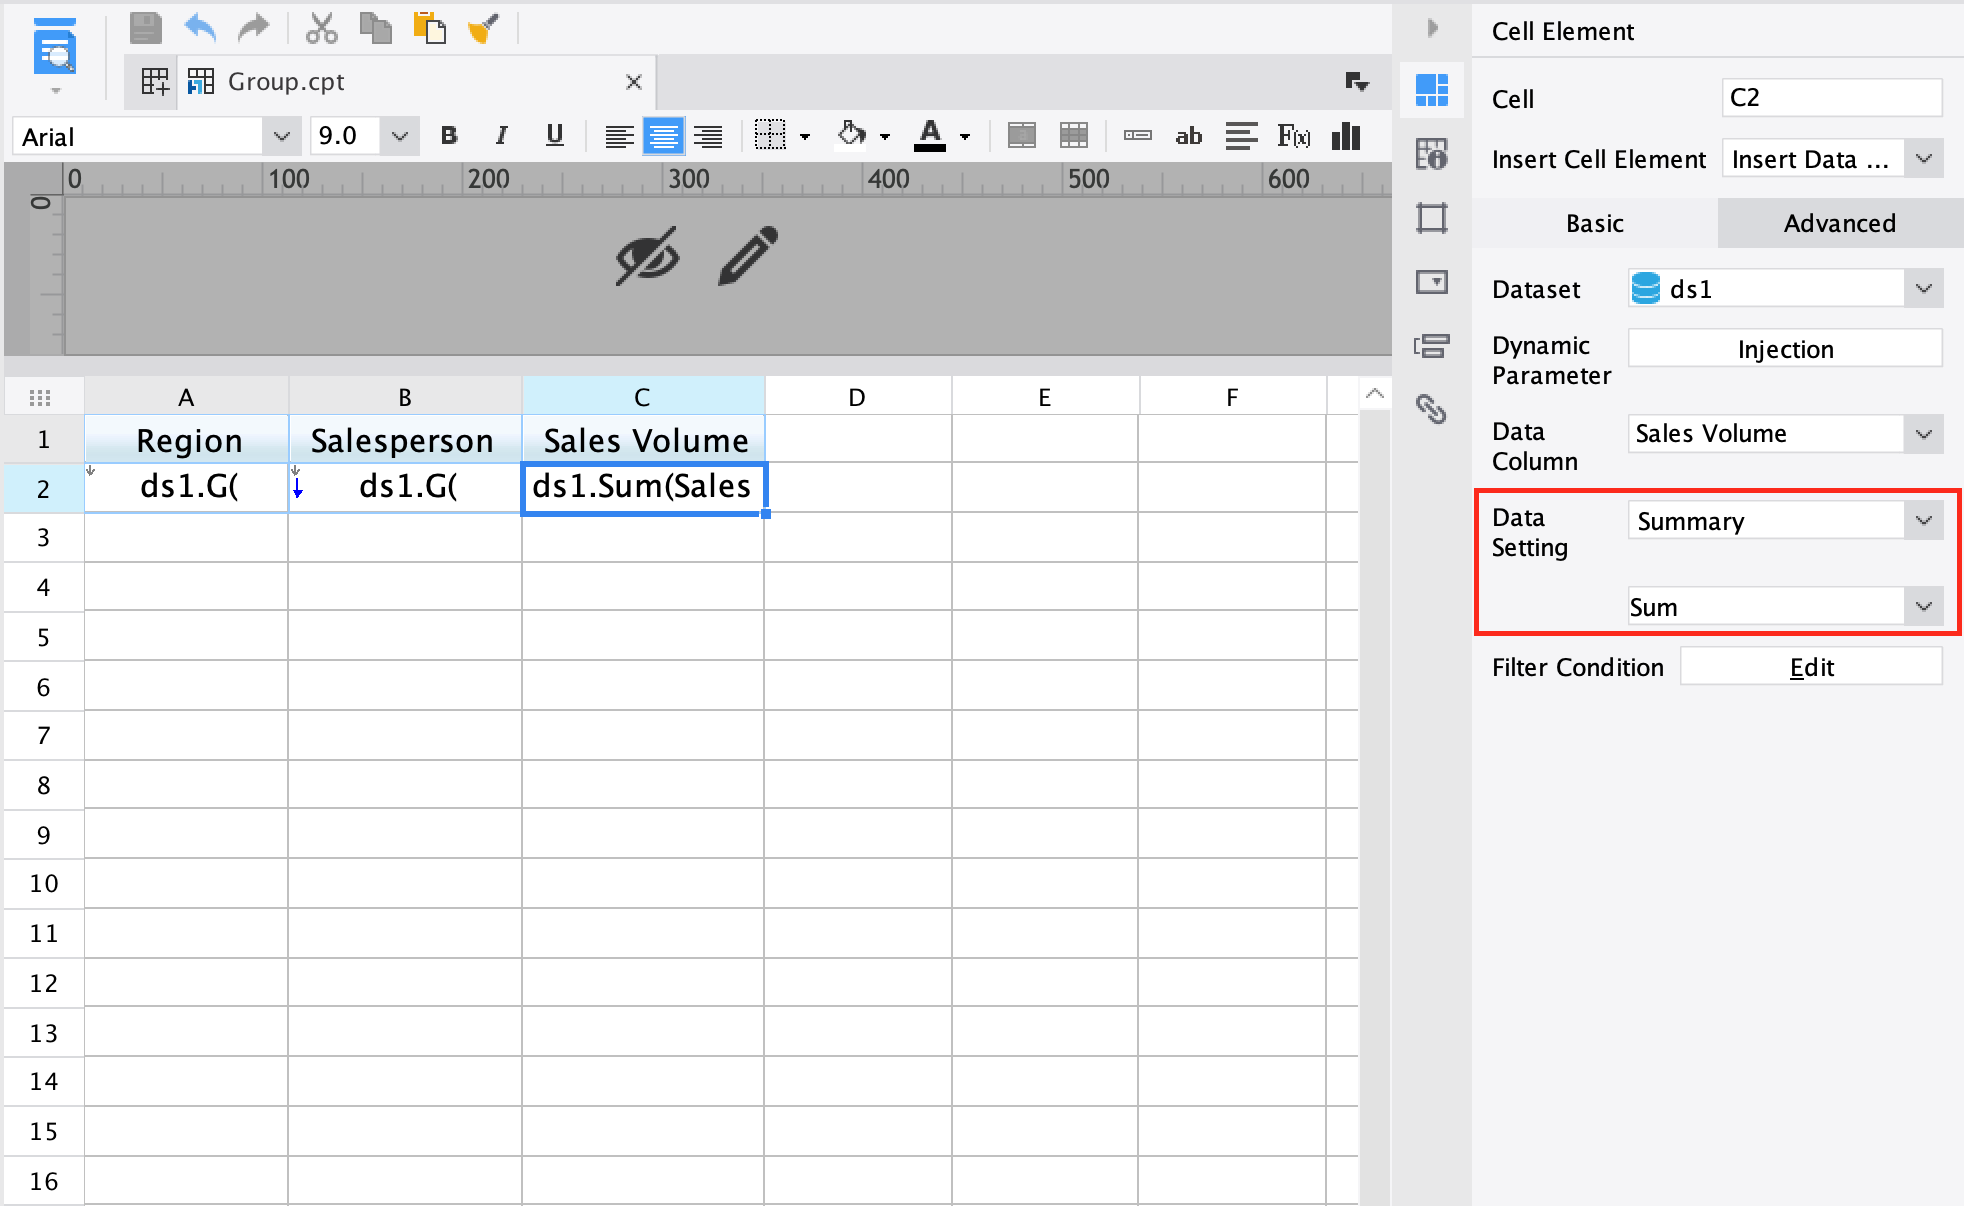Select the Group.cpt file tab
1964x1206 pixels.
click(x=286, y=82)
